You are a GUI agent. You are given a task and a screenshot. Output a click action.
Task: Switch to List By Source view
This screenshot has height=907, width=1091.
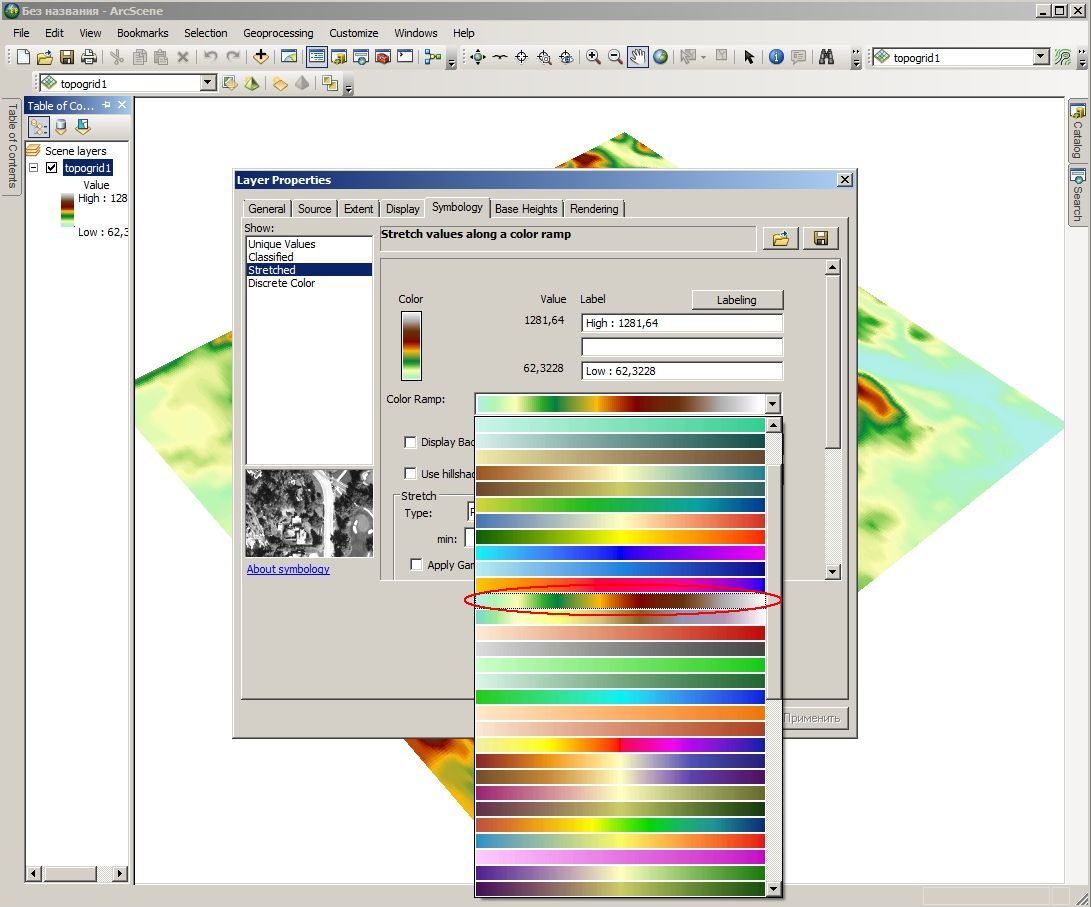[61, 127]
